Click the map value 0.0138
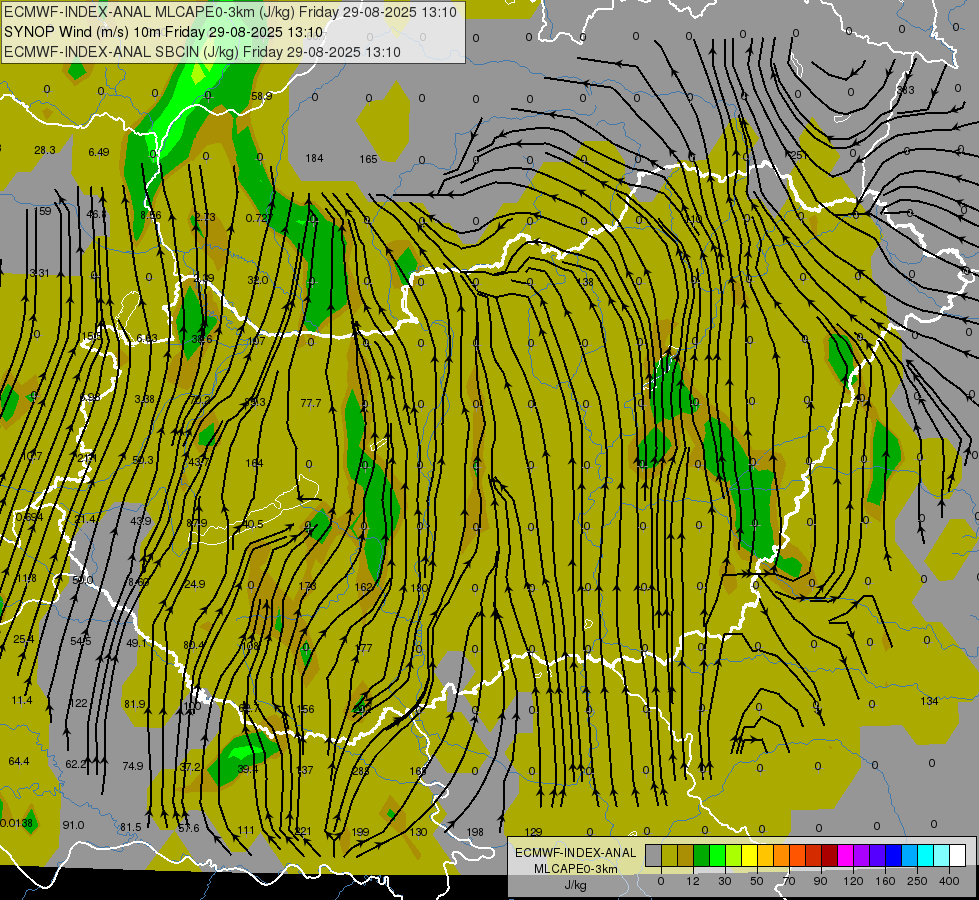 click(16, 823)
